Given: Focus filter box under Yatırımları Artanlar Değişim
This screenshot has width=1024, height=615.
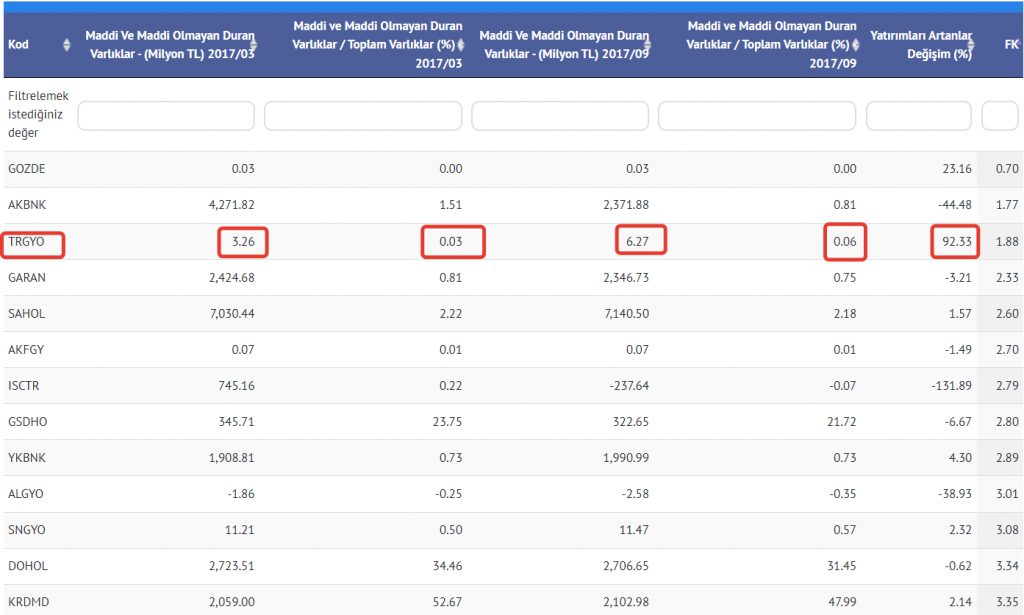Looking at the screenshot, I should coord(918,116).
